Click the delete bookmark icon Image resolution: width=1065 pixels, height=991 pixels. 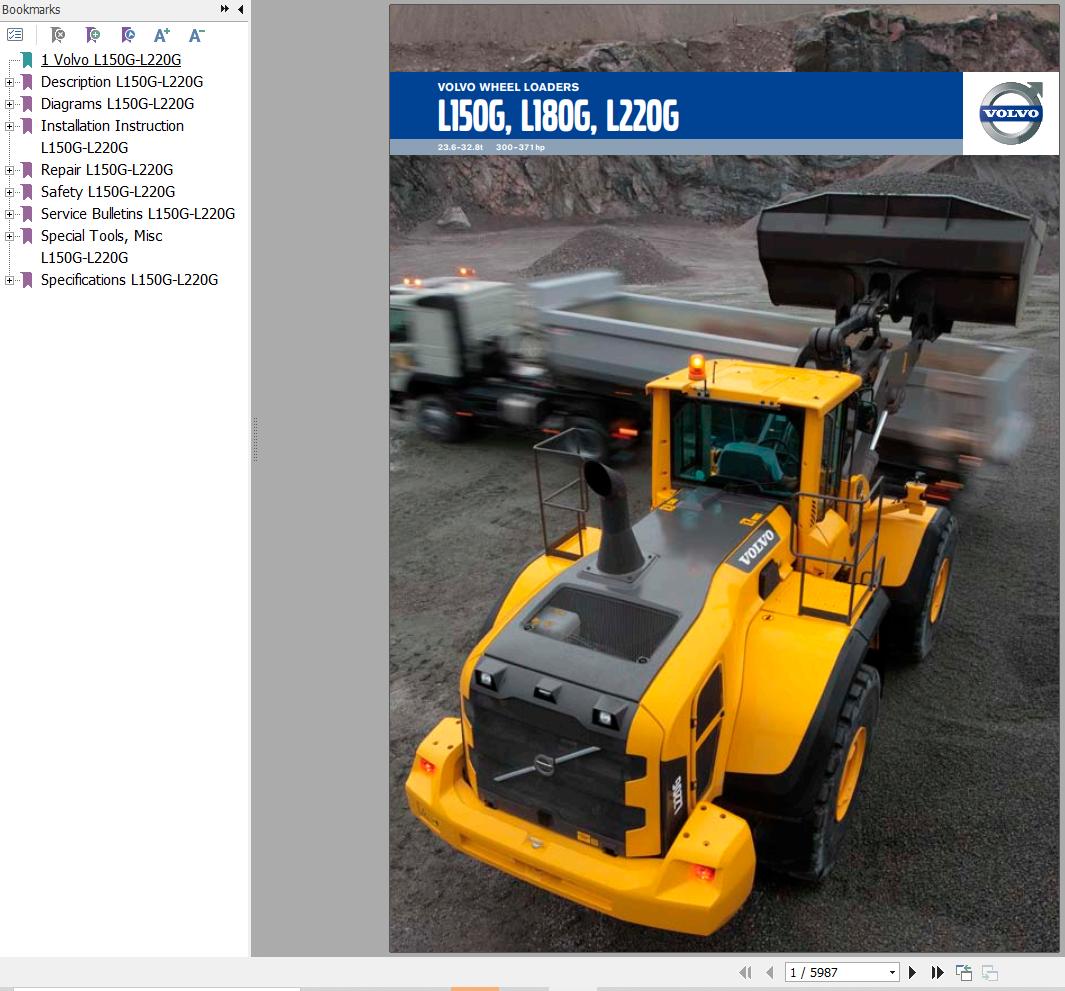[x=58, y=35]
